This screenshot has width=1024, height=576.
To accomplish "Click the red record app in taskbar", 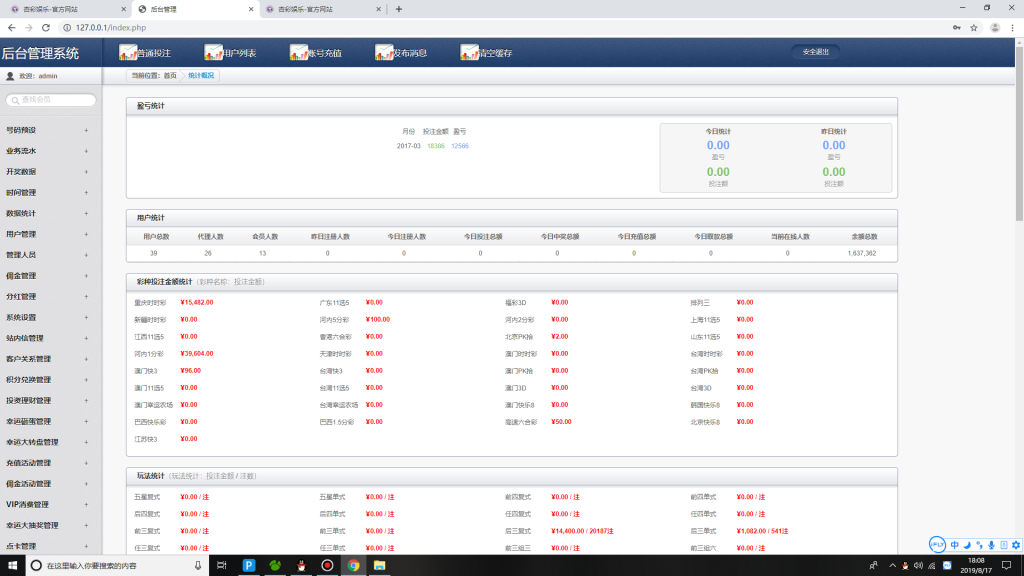I will (327, 565).
